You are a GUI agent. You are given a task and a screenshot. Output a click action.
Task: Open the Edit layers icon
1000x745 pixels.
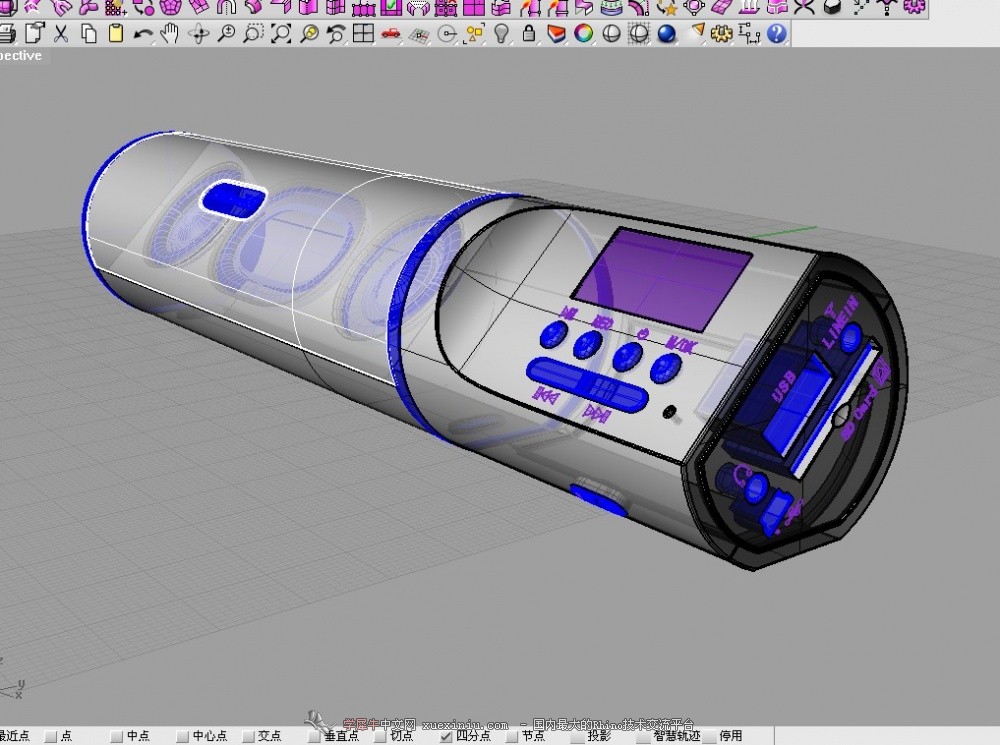[x=557, y=33]
